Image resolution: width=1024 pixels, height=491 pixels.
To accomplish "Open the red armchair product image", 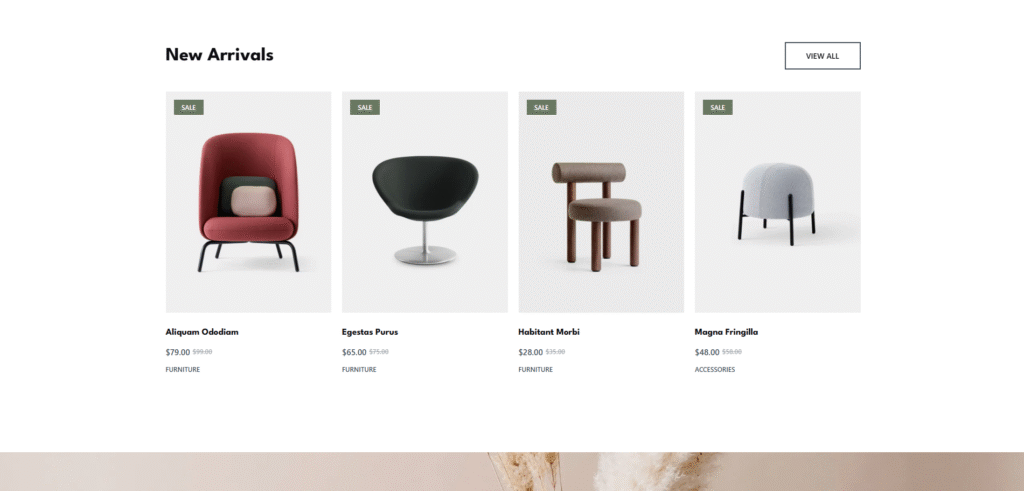I will (248, 202).
